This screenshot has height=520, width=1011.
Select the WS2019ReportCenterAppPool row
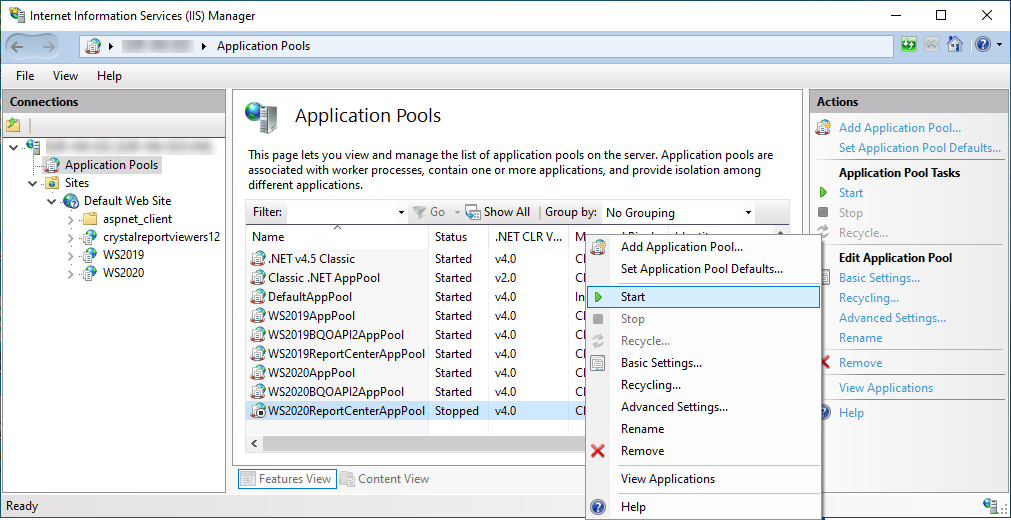[x=415, y=354]
